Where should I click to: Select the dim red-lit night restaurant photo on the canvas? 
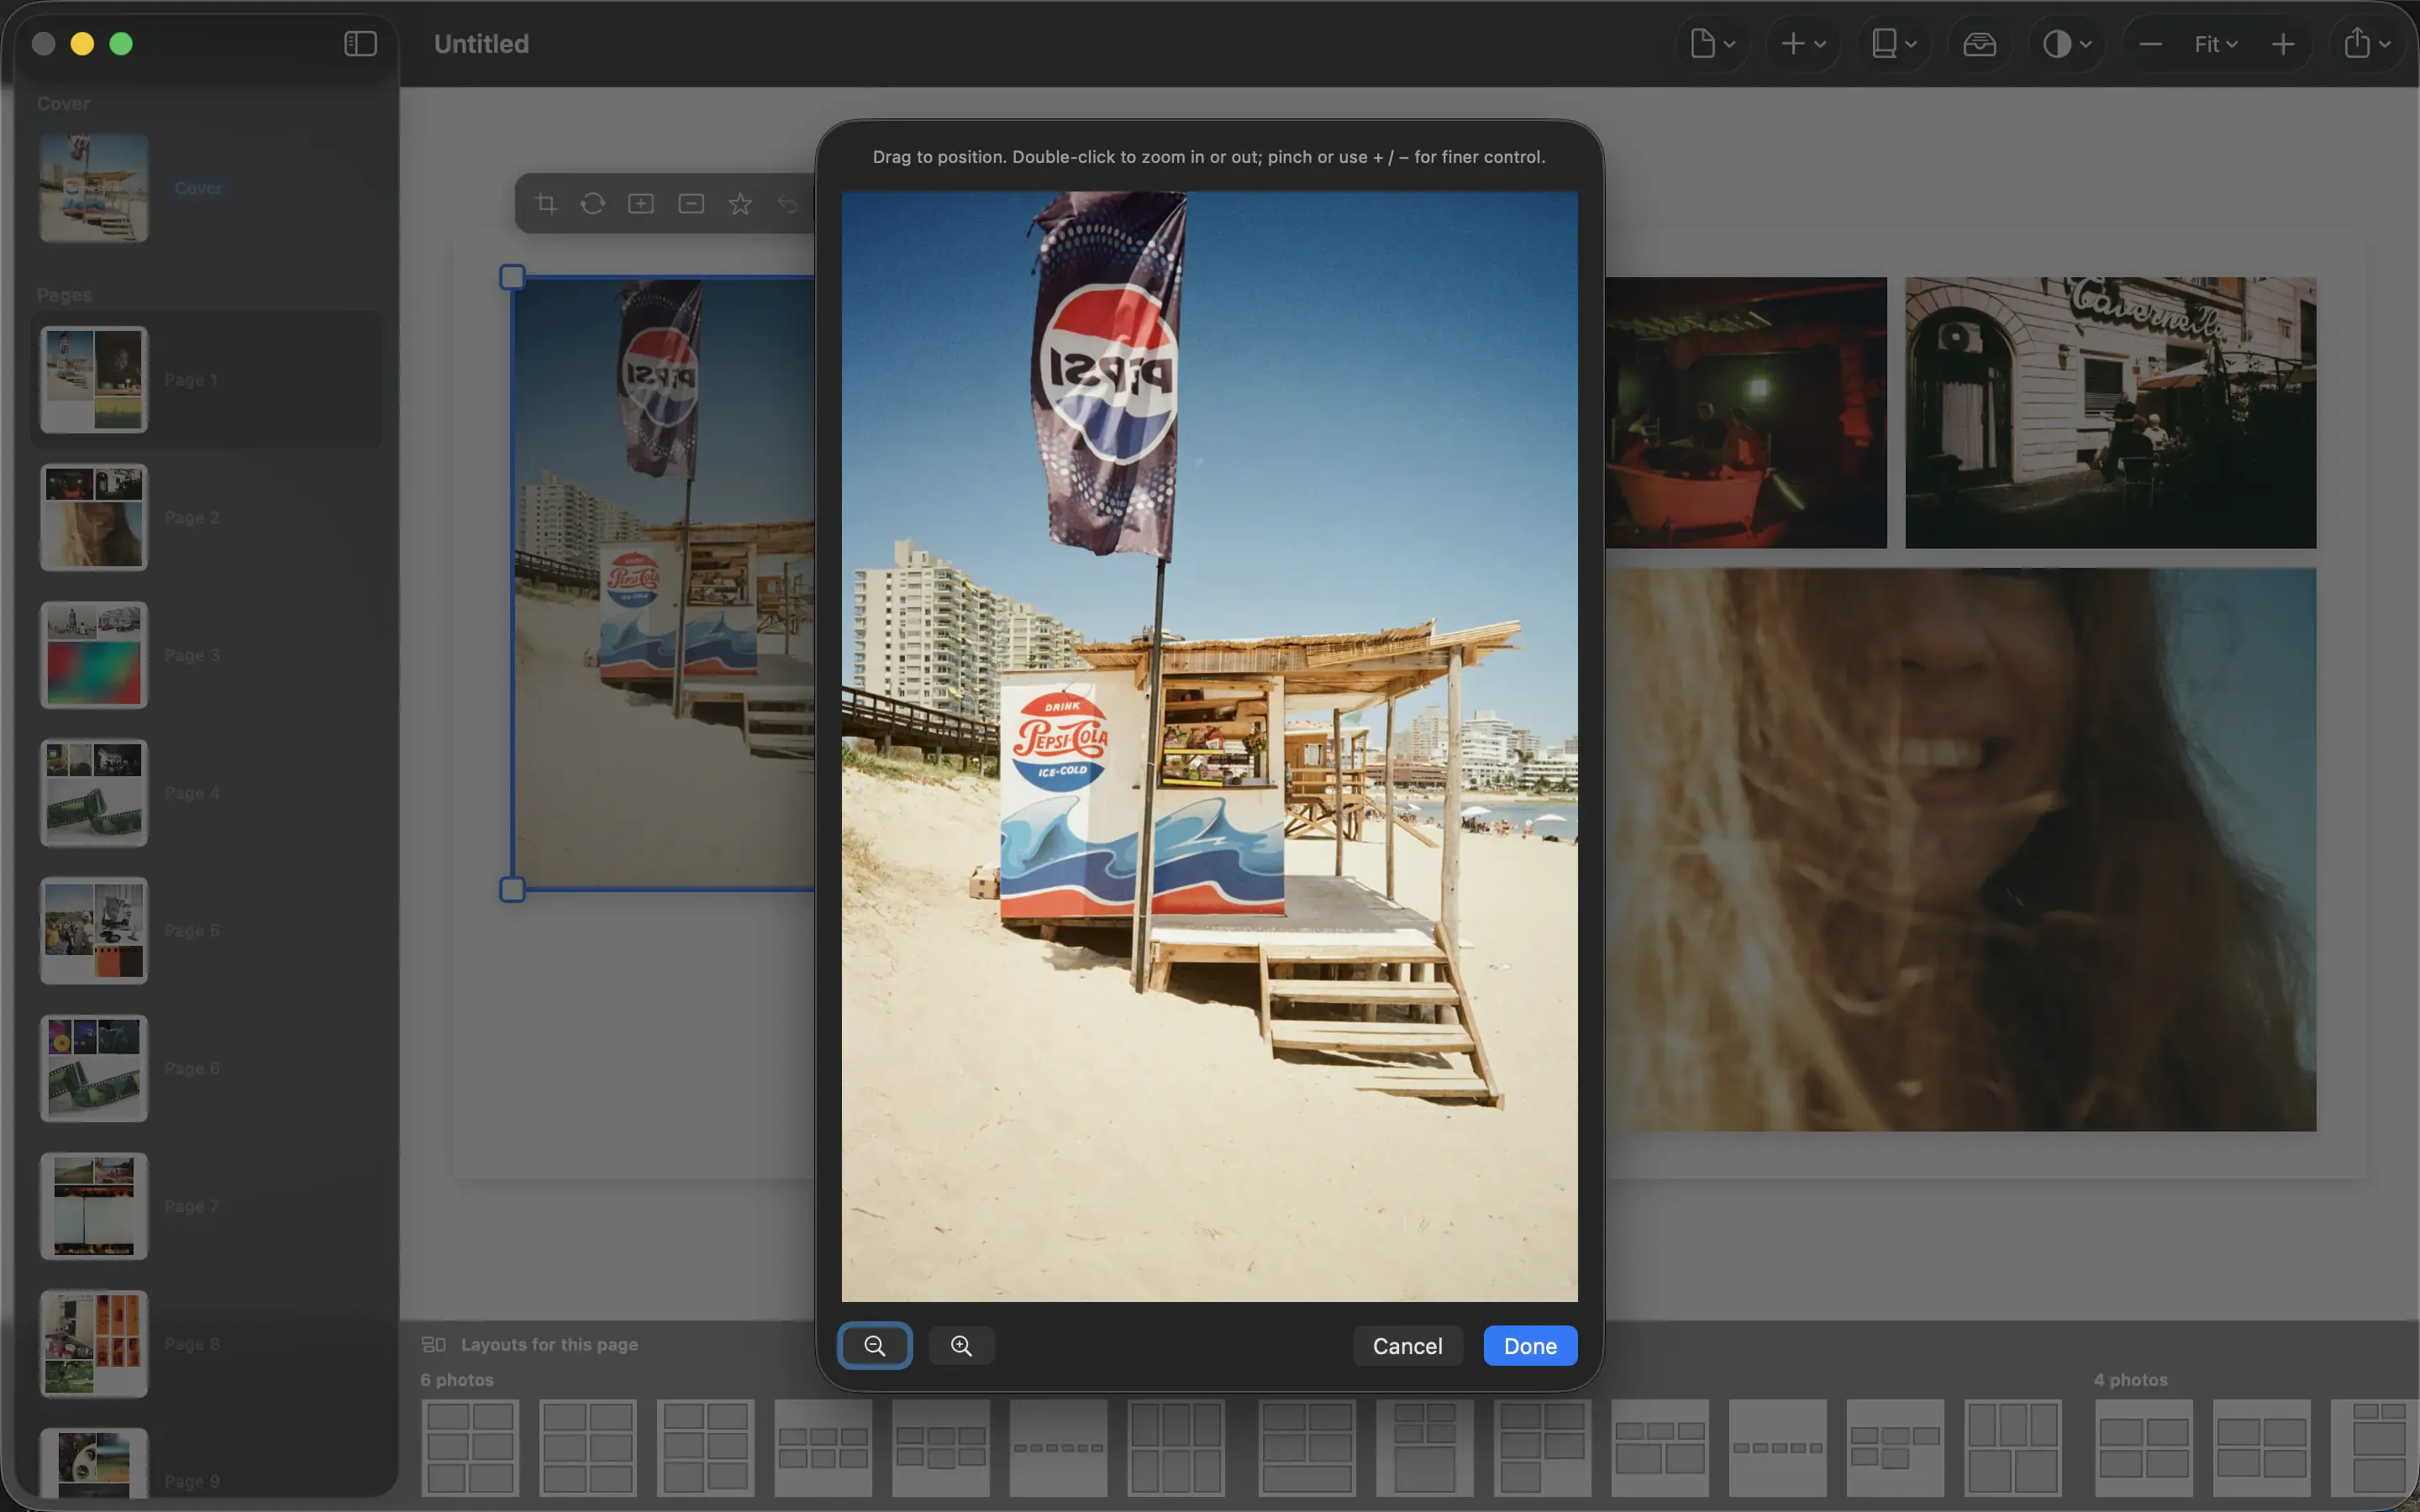[x=1746, y=413]
